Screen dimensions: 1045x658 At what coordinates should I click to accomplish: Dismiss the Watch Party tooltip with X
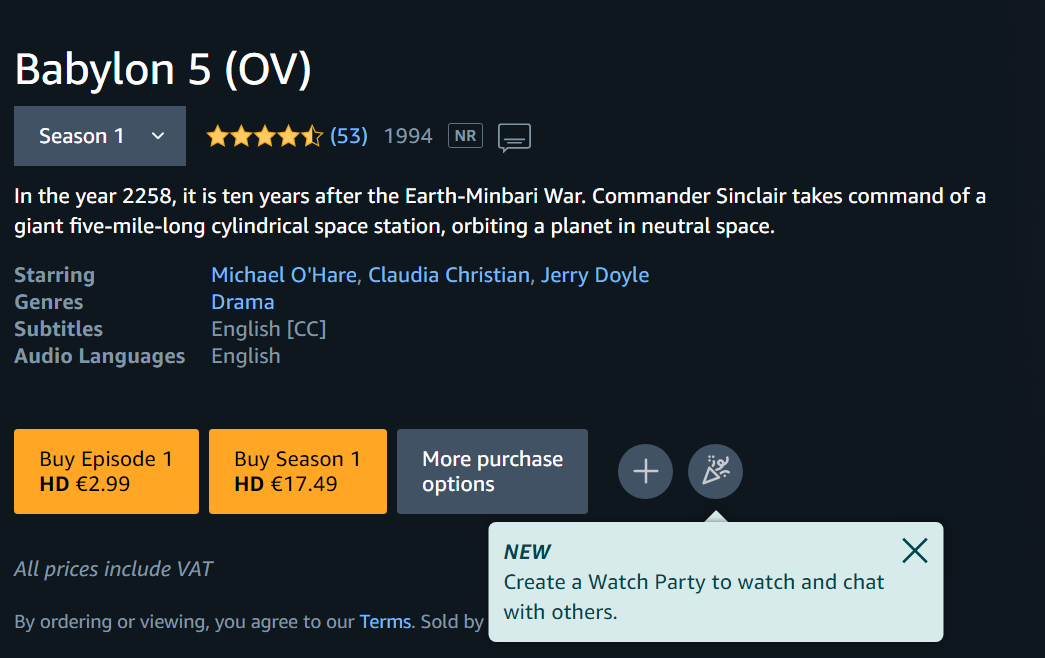coord(914,551)
